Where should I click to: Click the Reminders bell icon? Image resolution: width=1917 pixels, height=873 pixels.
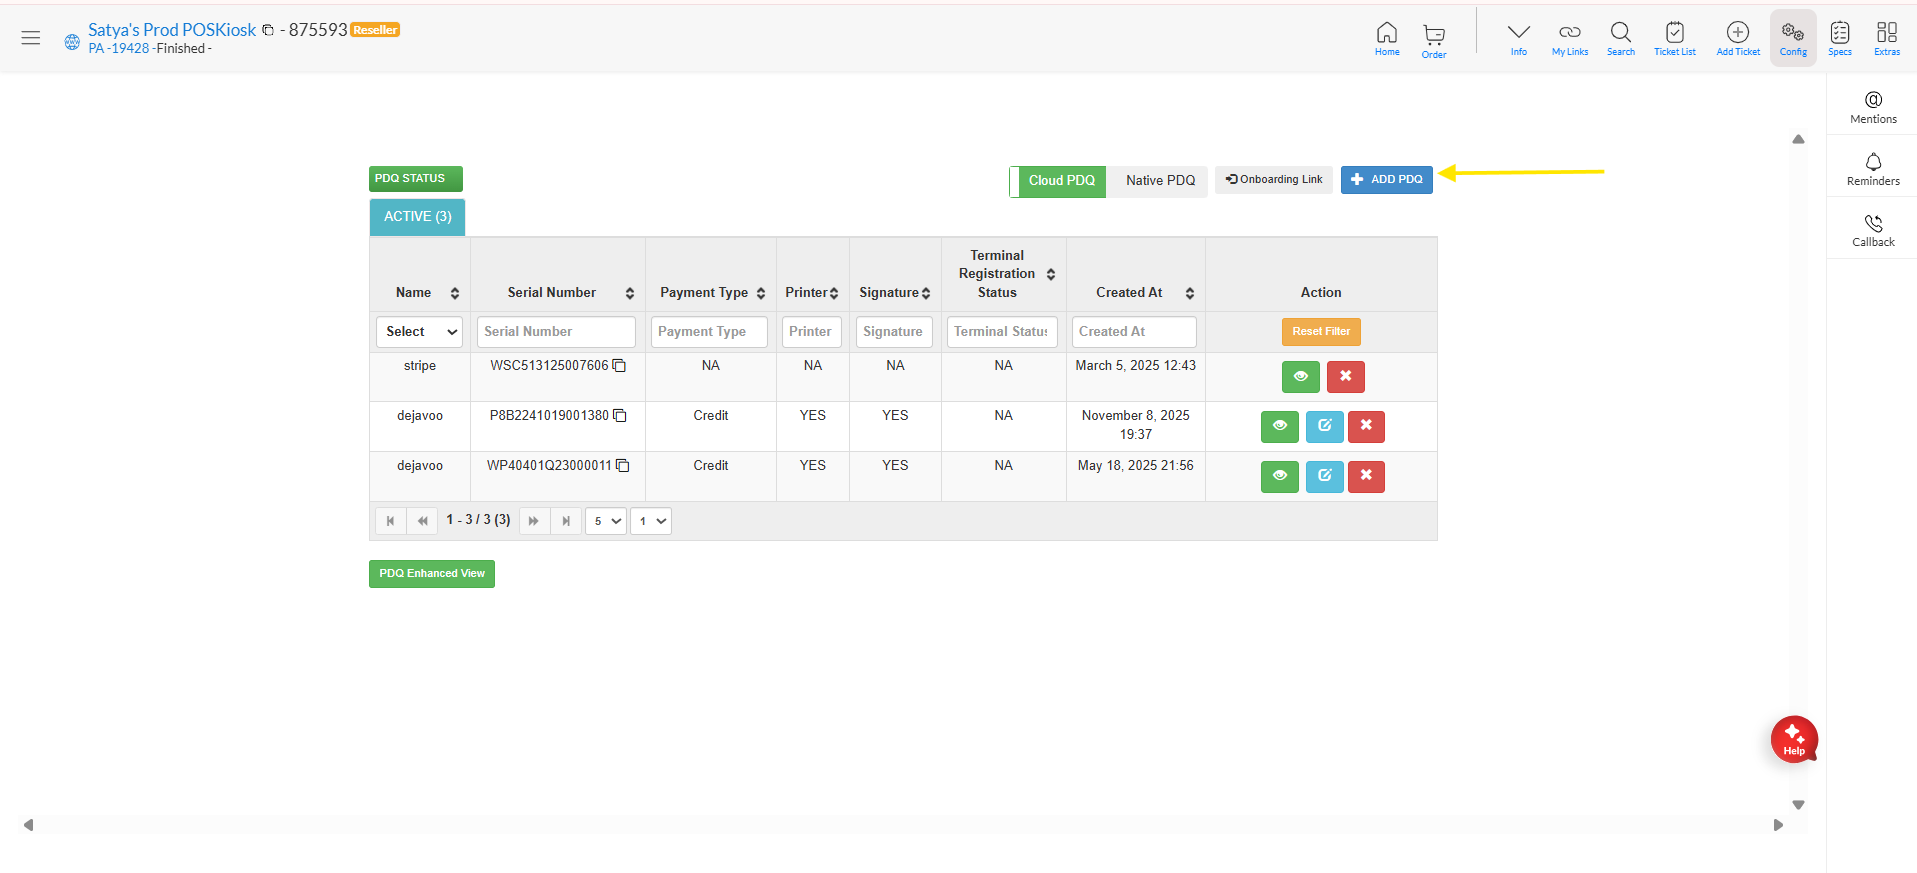(x=1872, y=168)
